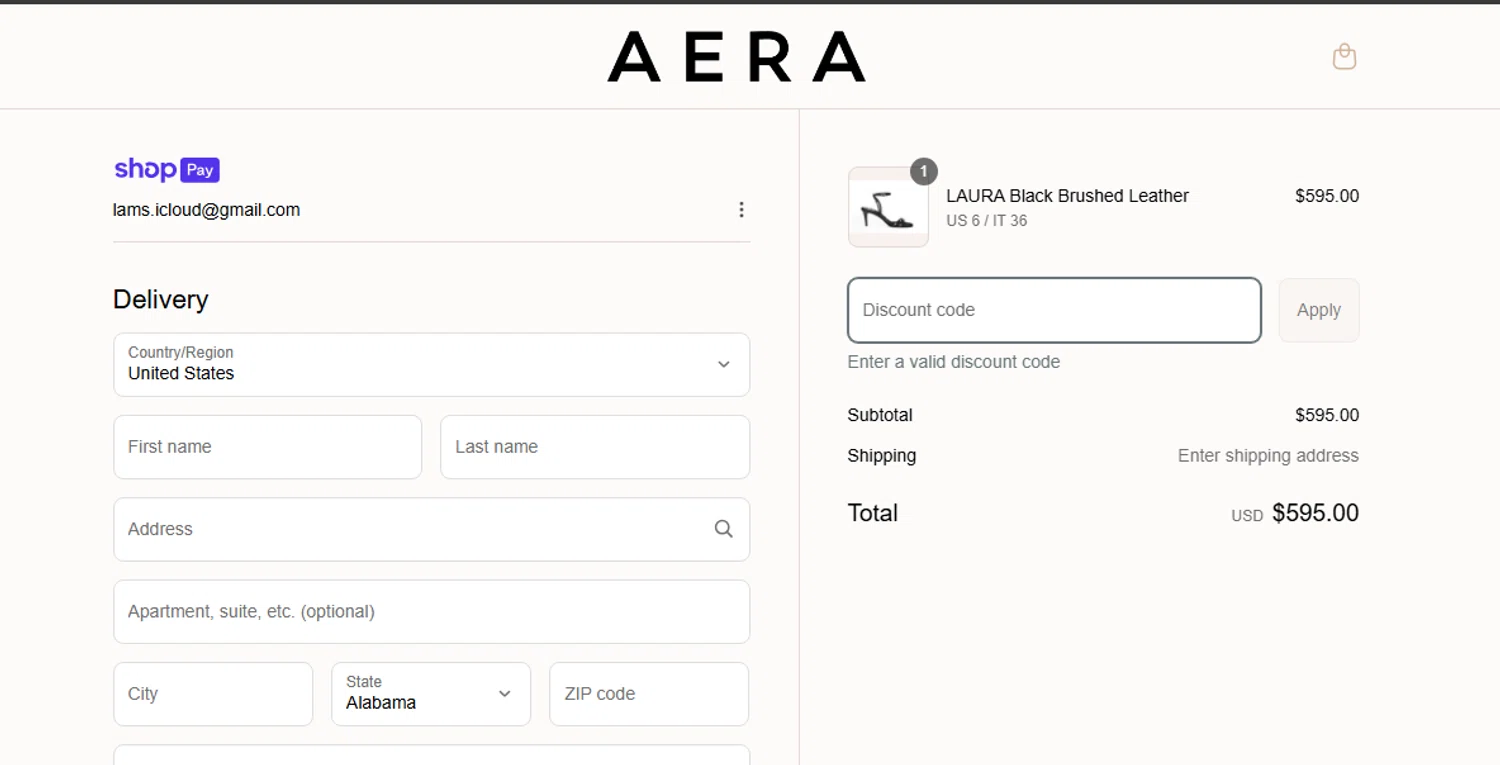Click the LAURA Black Brushed Leather title

coord(1067,196)
